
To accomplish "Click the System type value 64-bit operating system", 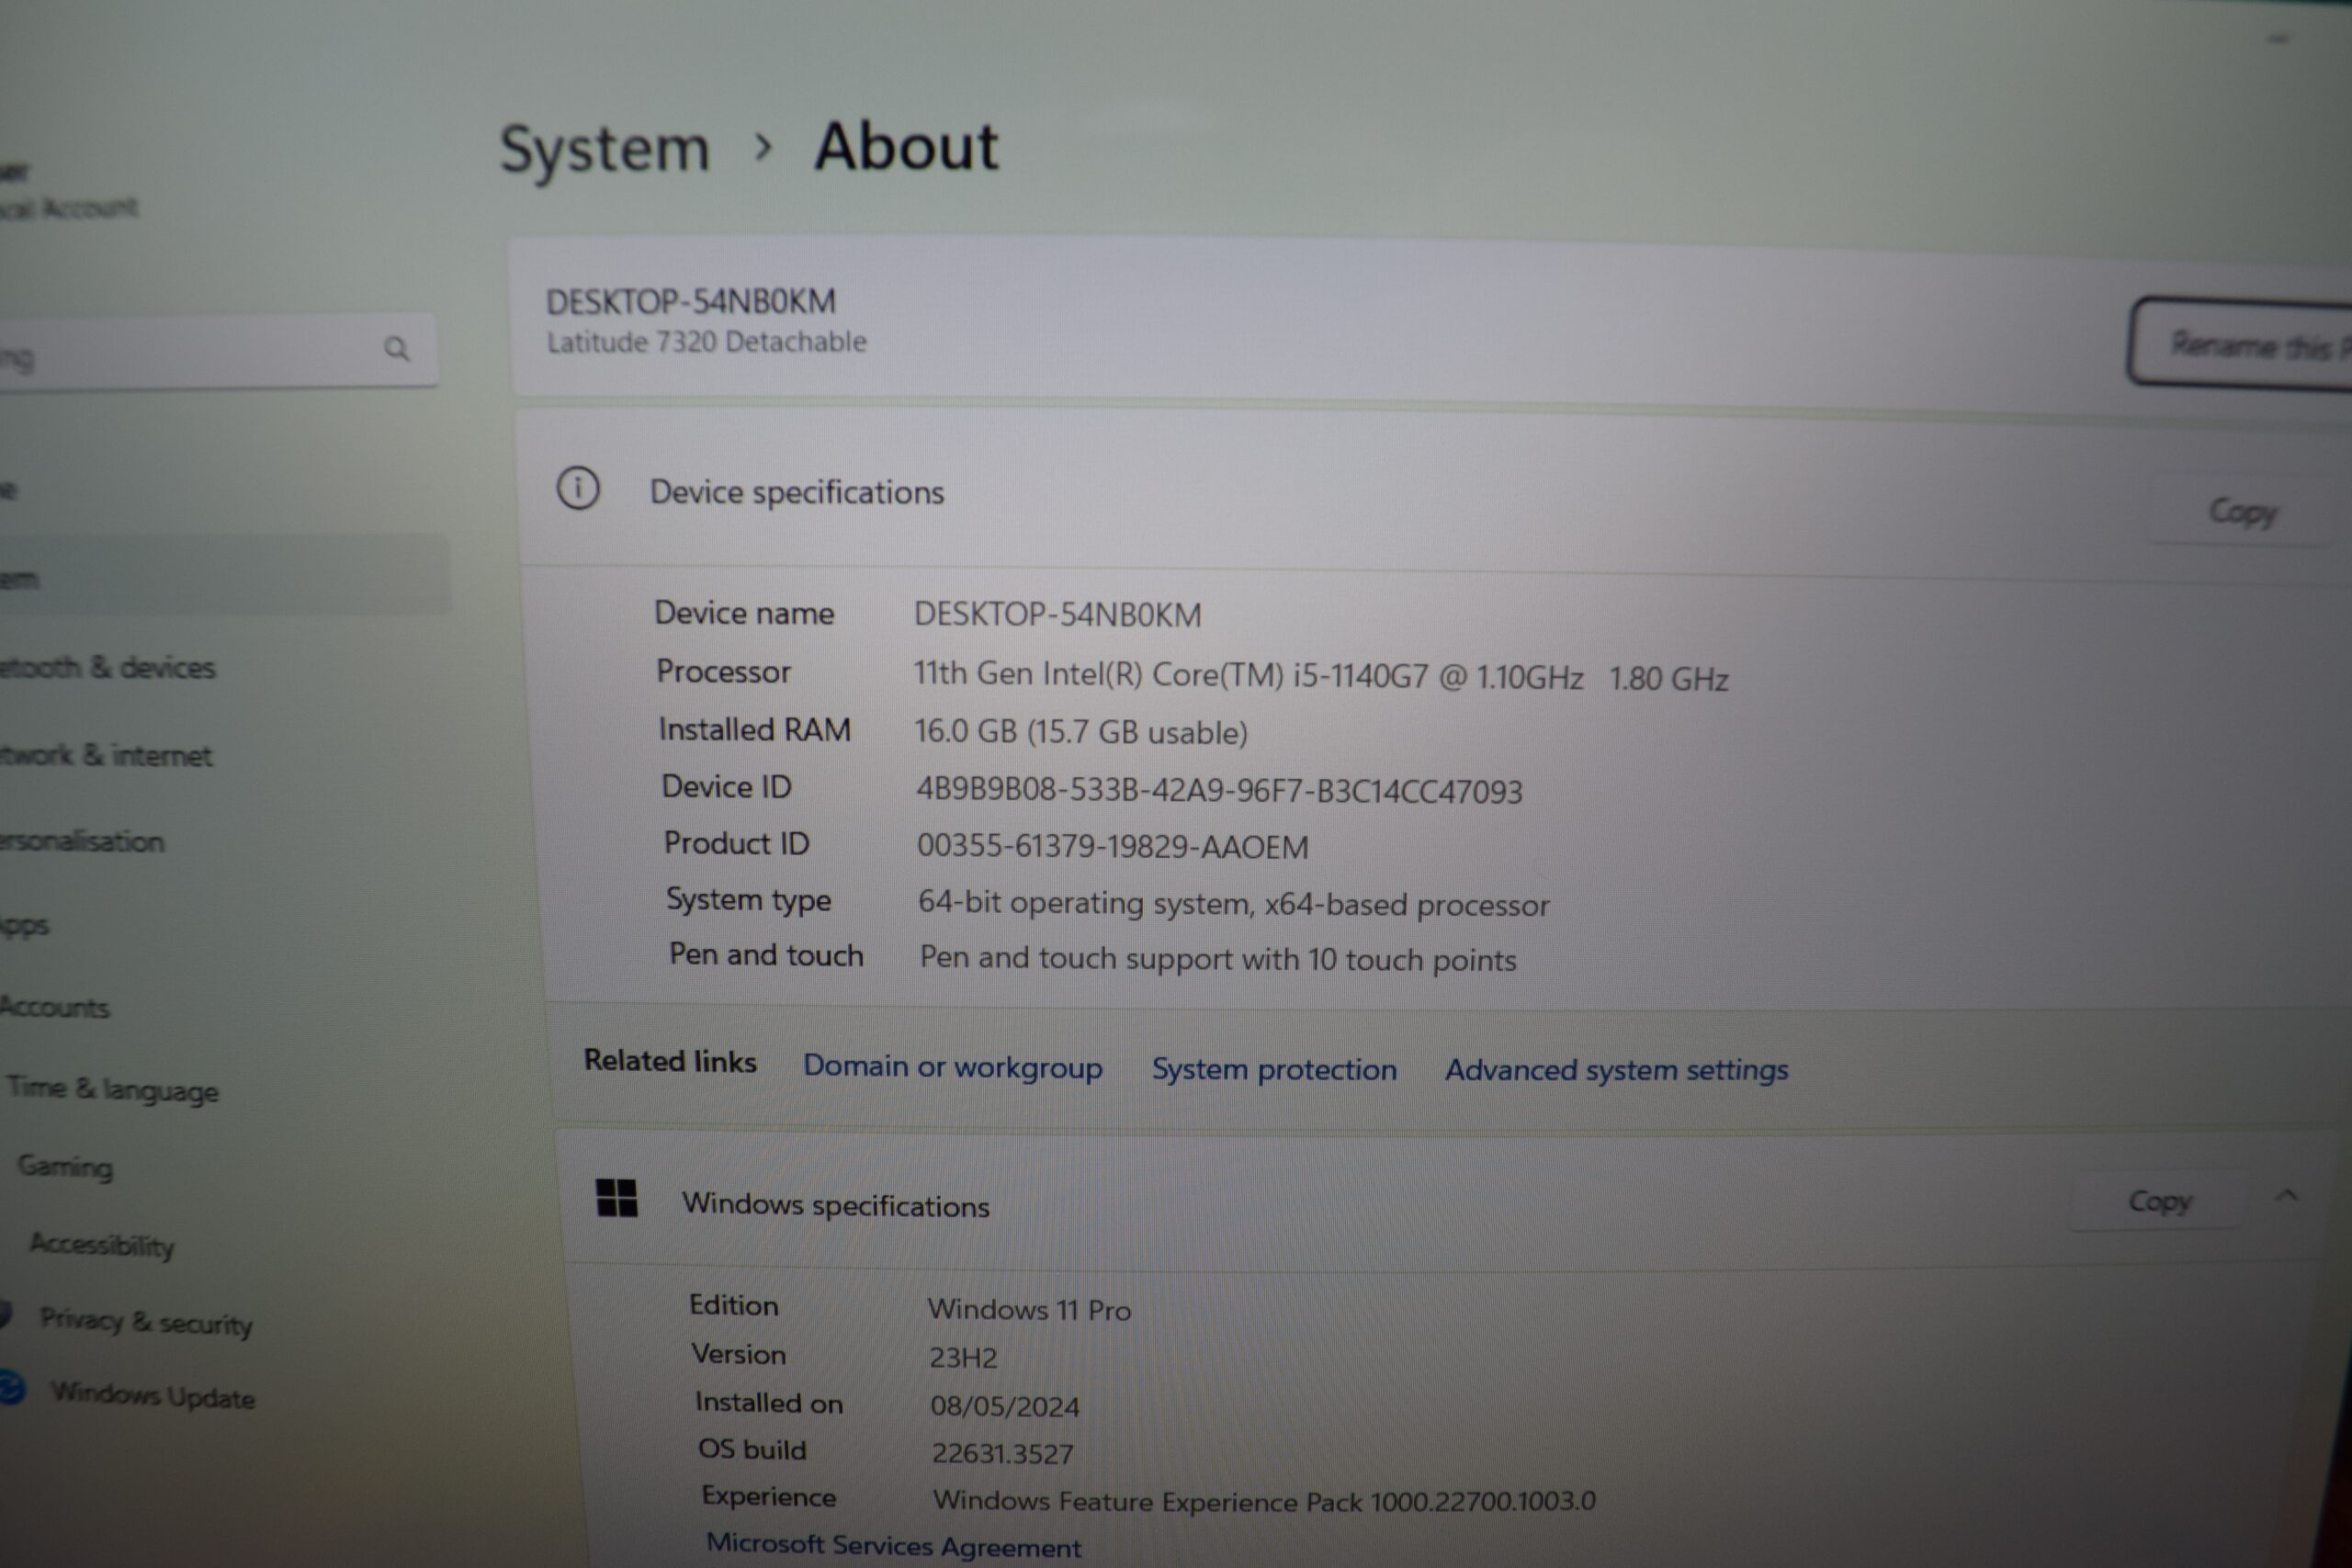I will (x=1233, y=904).
